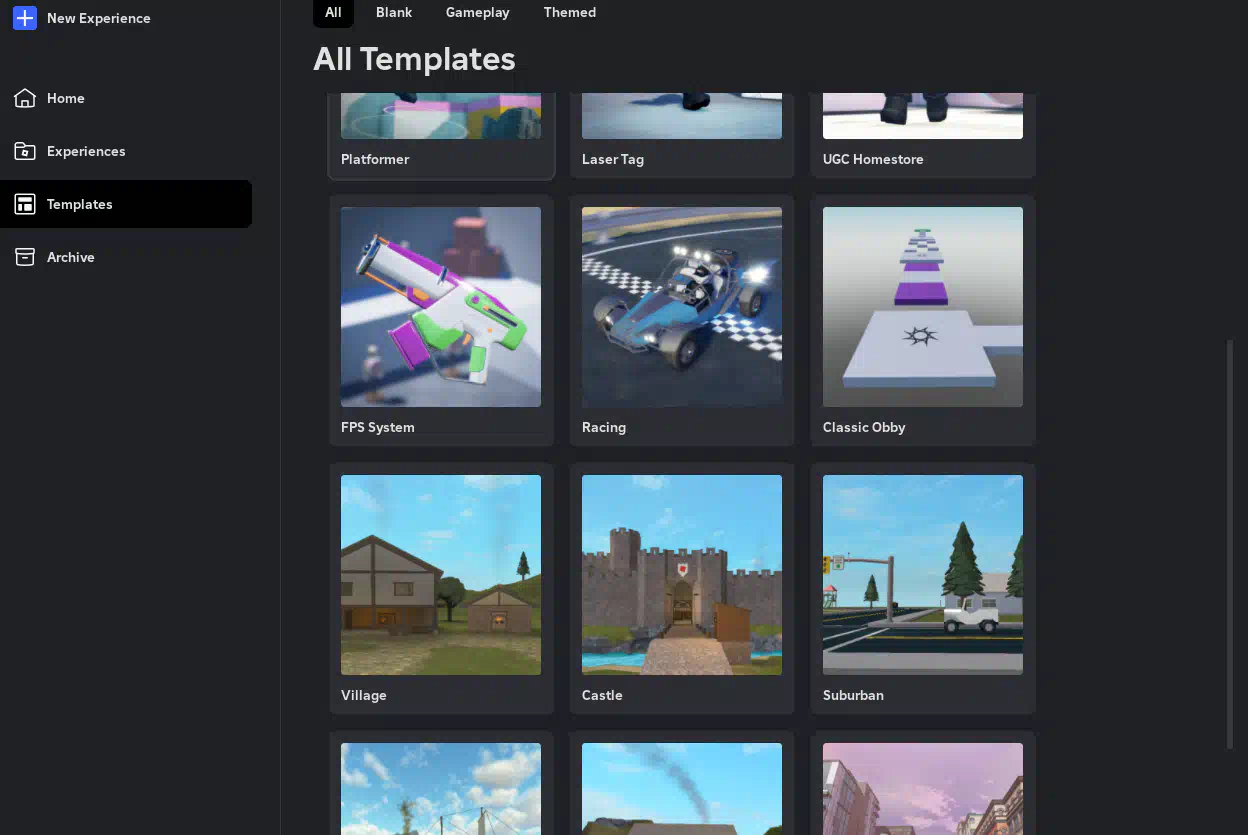The height and width of the screenshot is (835, 1248).
Task: Select the Village template image
Action: (441, 575)
